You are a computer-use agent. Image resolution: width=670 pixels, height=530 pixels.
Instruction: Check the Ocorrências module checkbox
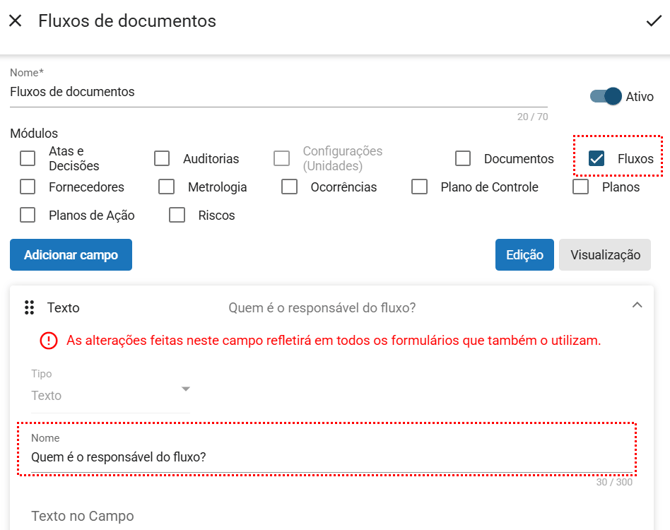point(290,187)
